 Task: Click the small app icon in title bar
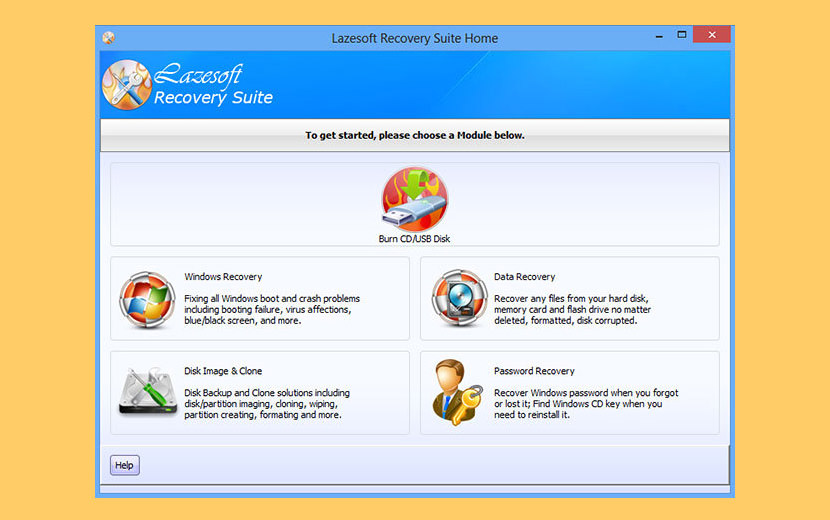point(109,38)
